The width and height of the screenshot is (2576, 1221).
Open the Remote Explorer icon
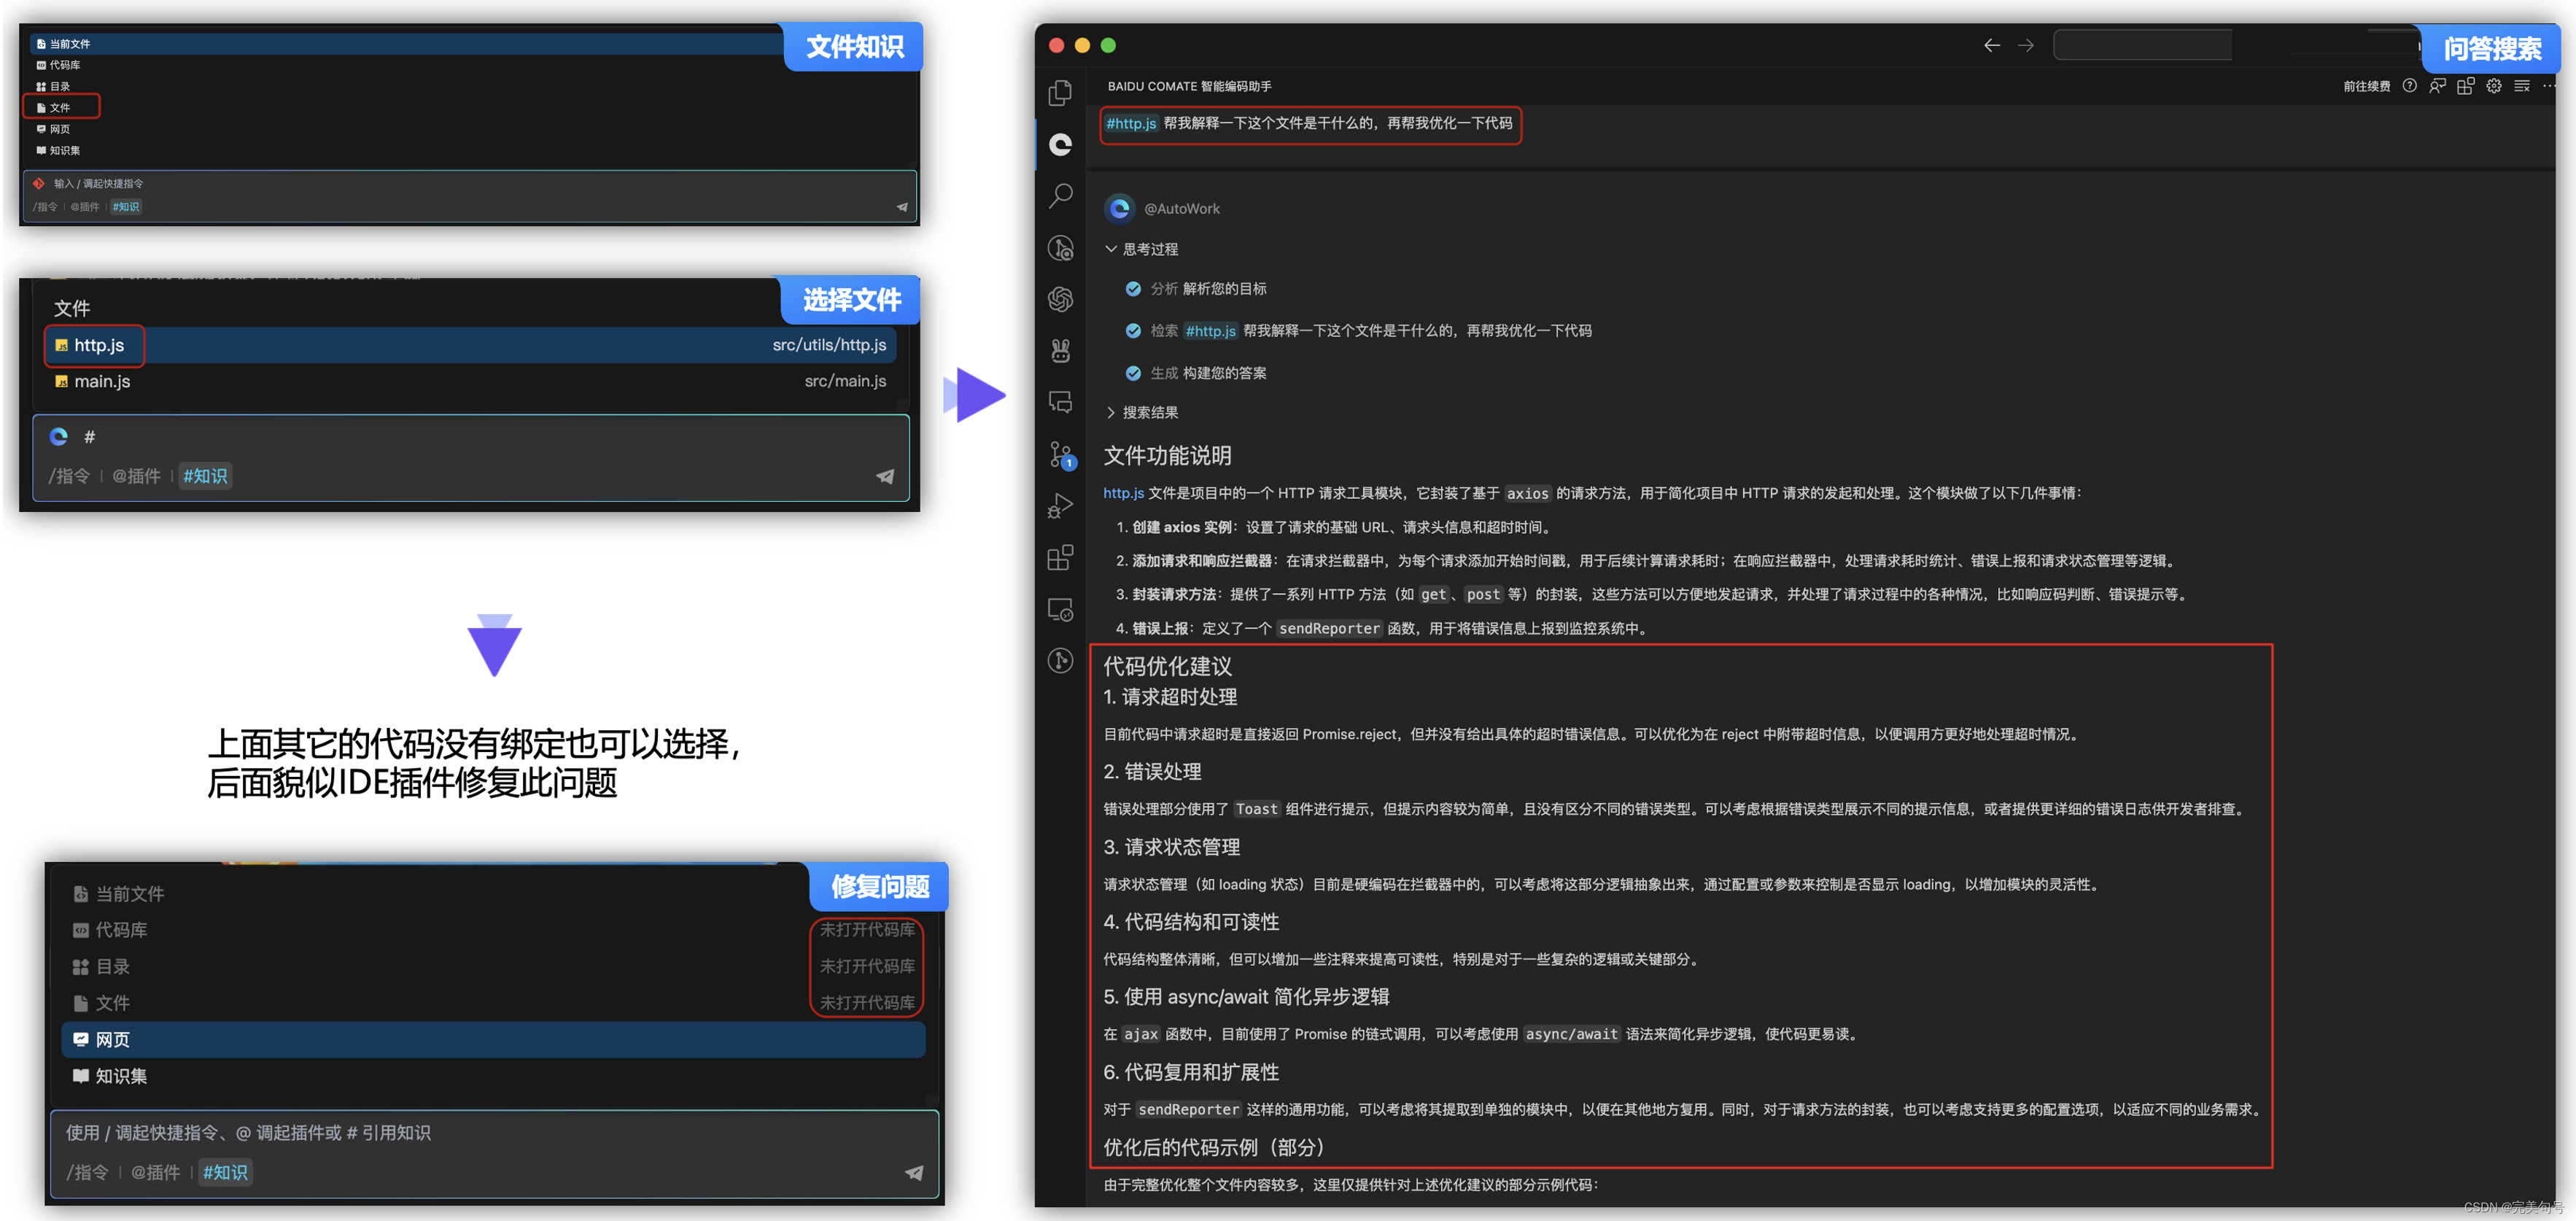click(1060, 609)
